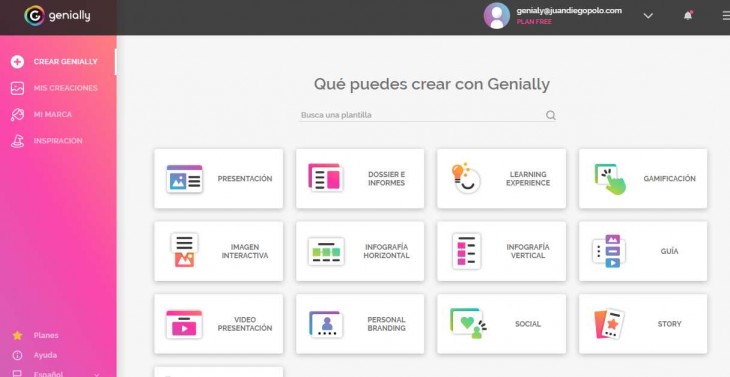730x377 pixels.
Task: Open the Planes page
Action: (x=46, y=336)
